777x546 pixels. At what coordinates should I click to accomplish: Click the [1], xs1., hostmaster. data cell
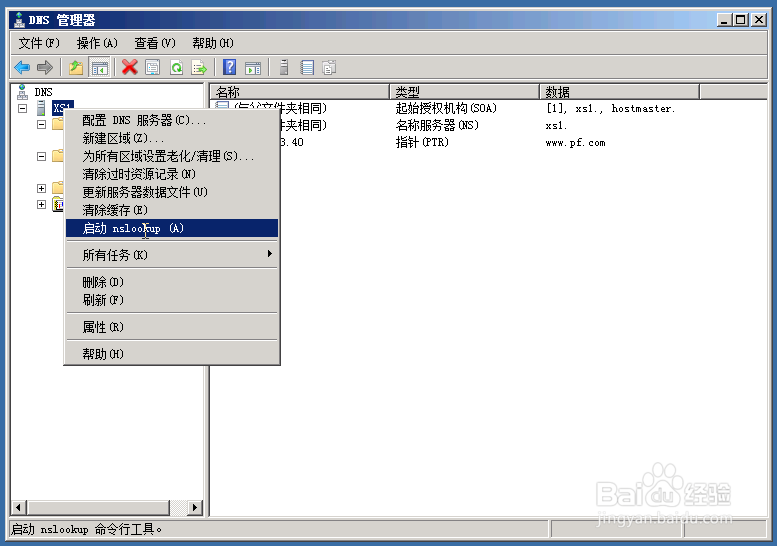(610, 109)
